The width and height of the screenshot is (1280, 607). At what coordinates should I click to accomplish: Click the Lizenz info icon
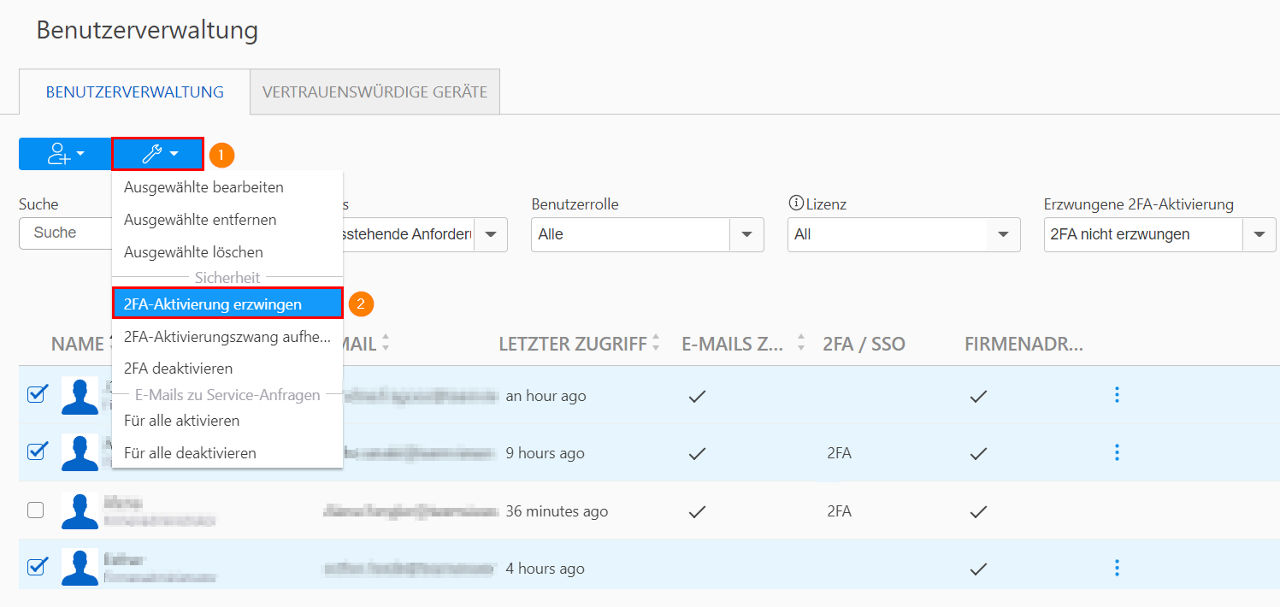tap(796, 204)
